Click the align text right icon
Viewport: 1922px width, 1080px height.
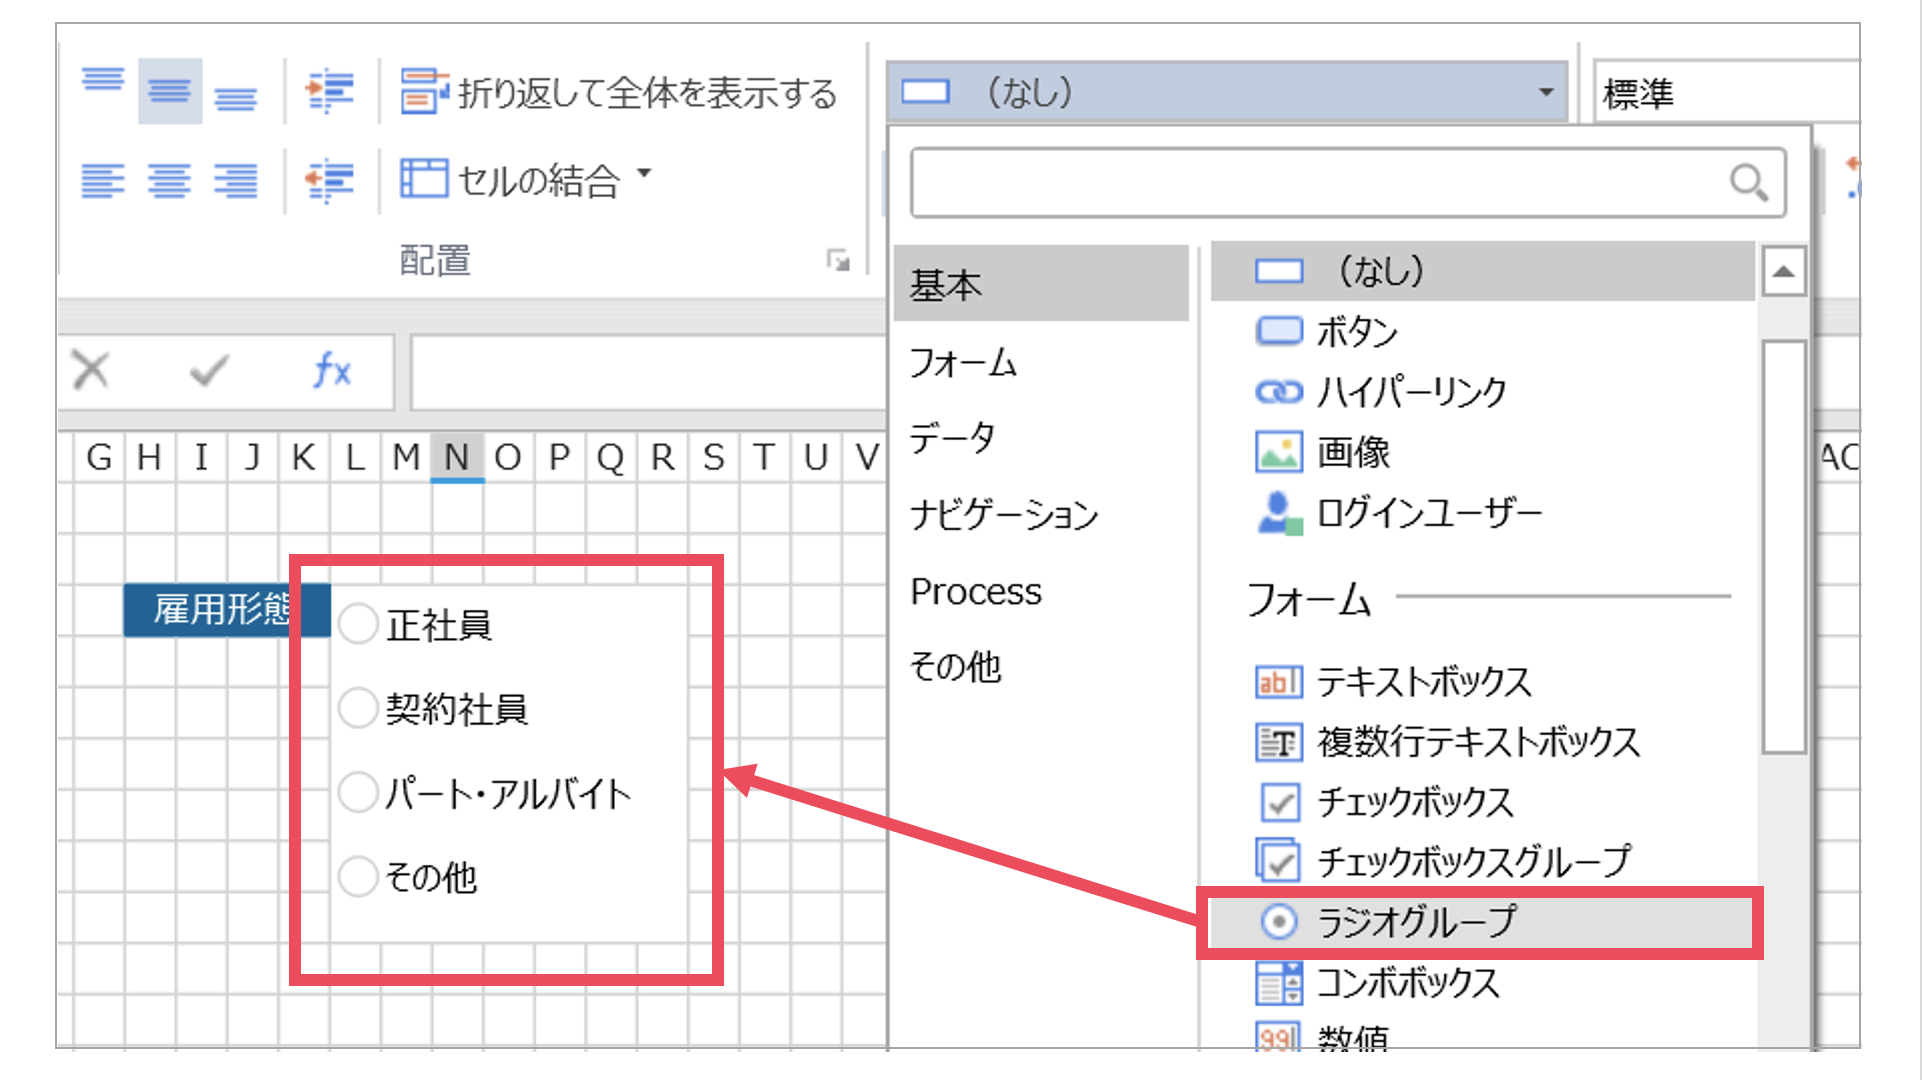pyautogui.click(x=235, y=181)
